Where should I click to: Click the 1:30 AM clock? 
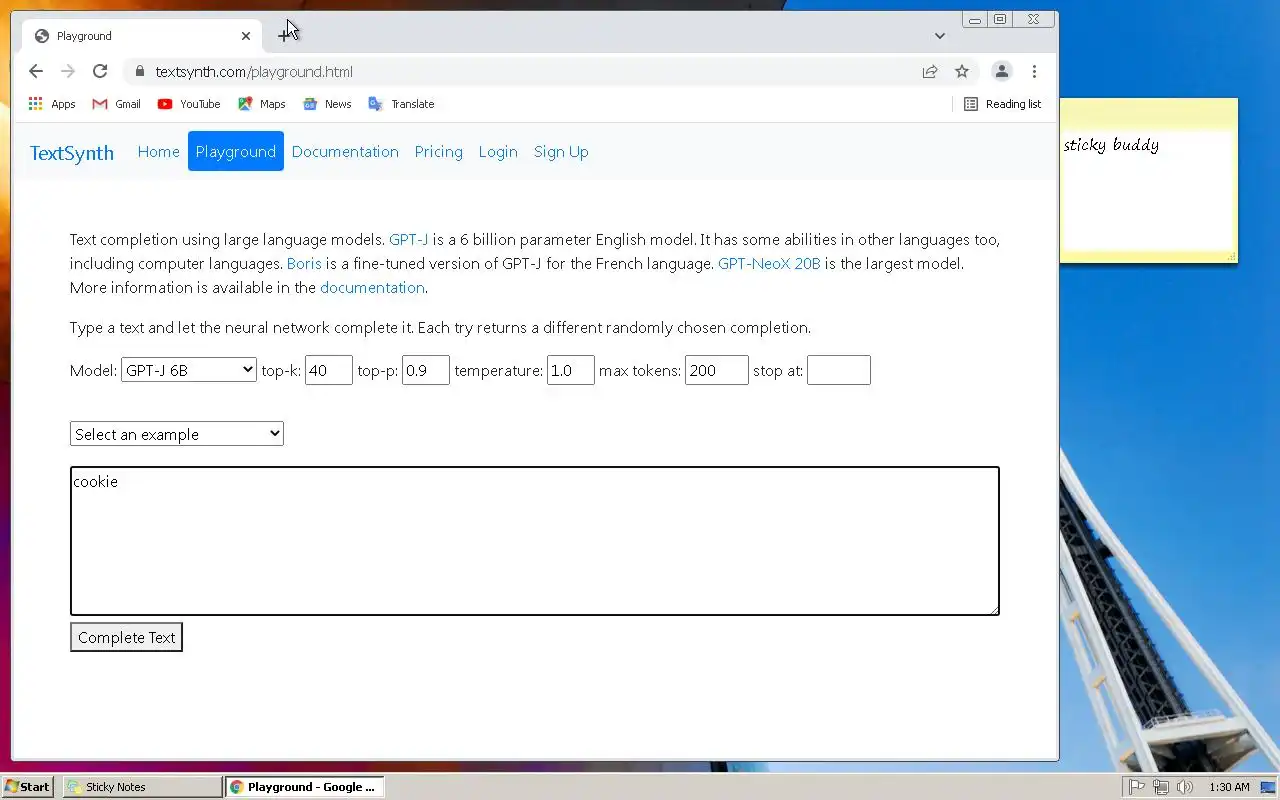(1229, 787)
